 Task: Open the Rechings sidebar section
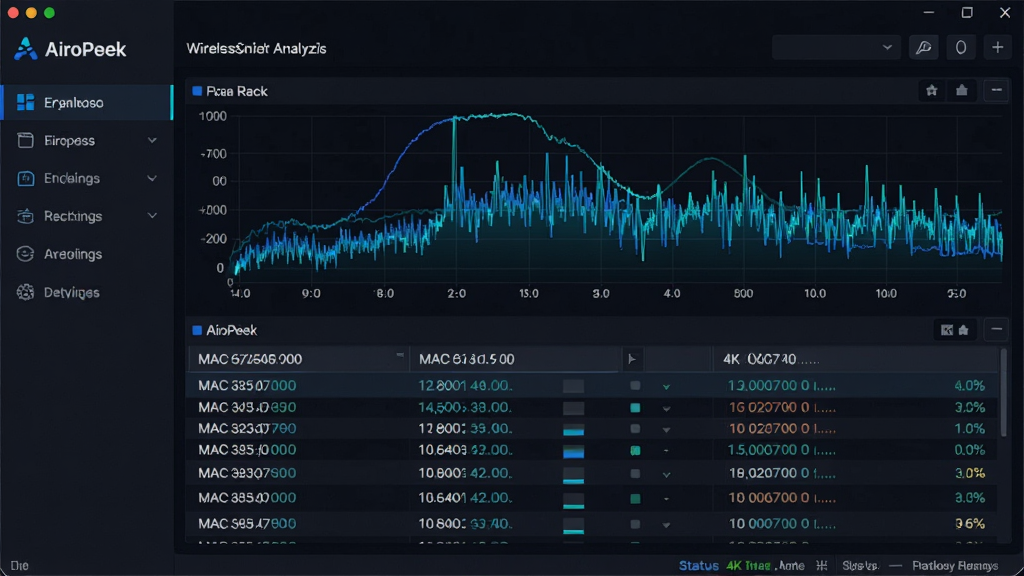[87, 216]
